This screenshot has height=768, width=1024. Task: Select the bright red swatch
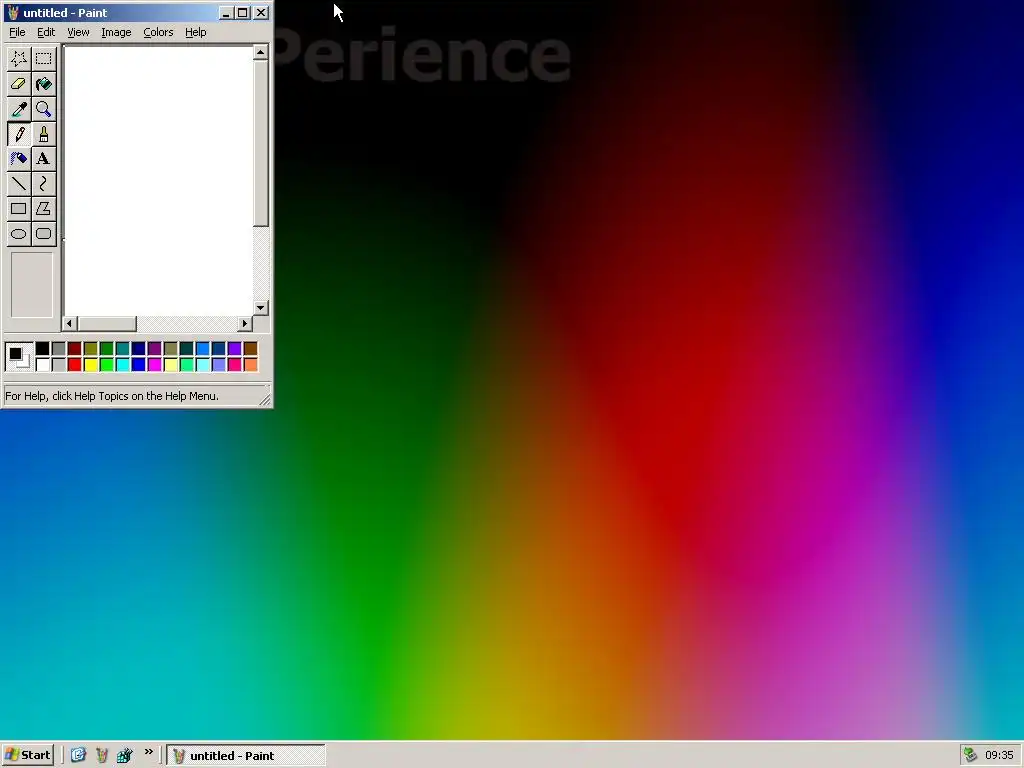click(74, 364)
